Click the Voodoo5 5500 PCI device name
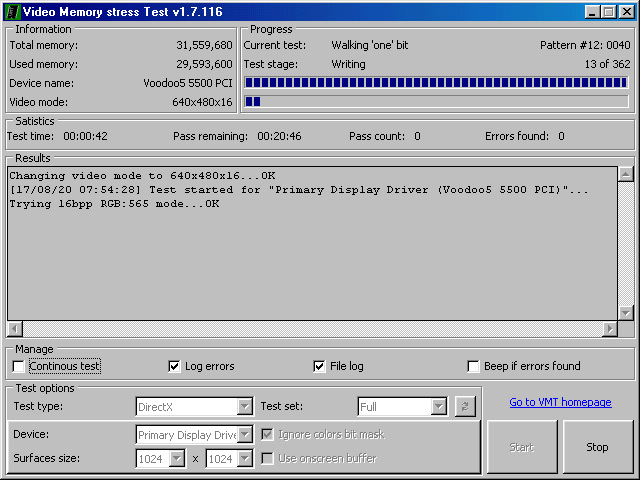 click(188, 83)
